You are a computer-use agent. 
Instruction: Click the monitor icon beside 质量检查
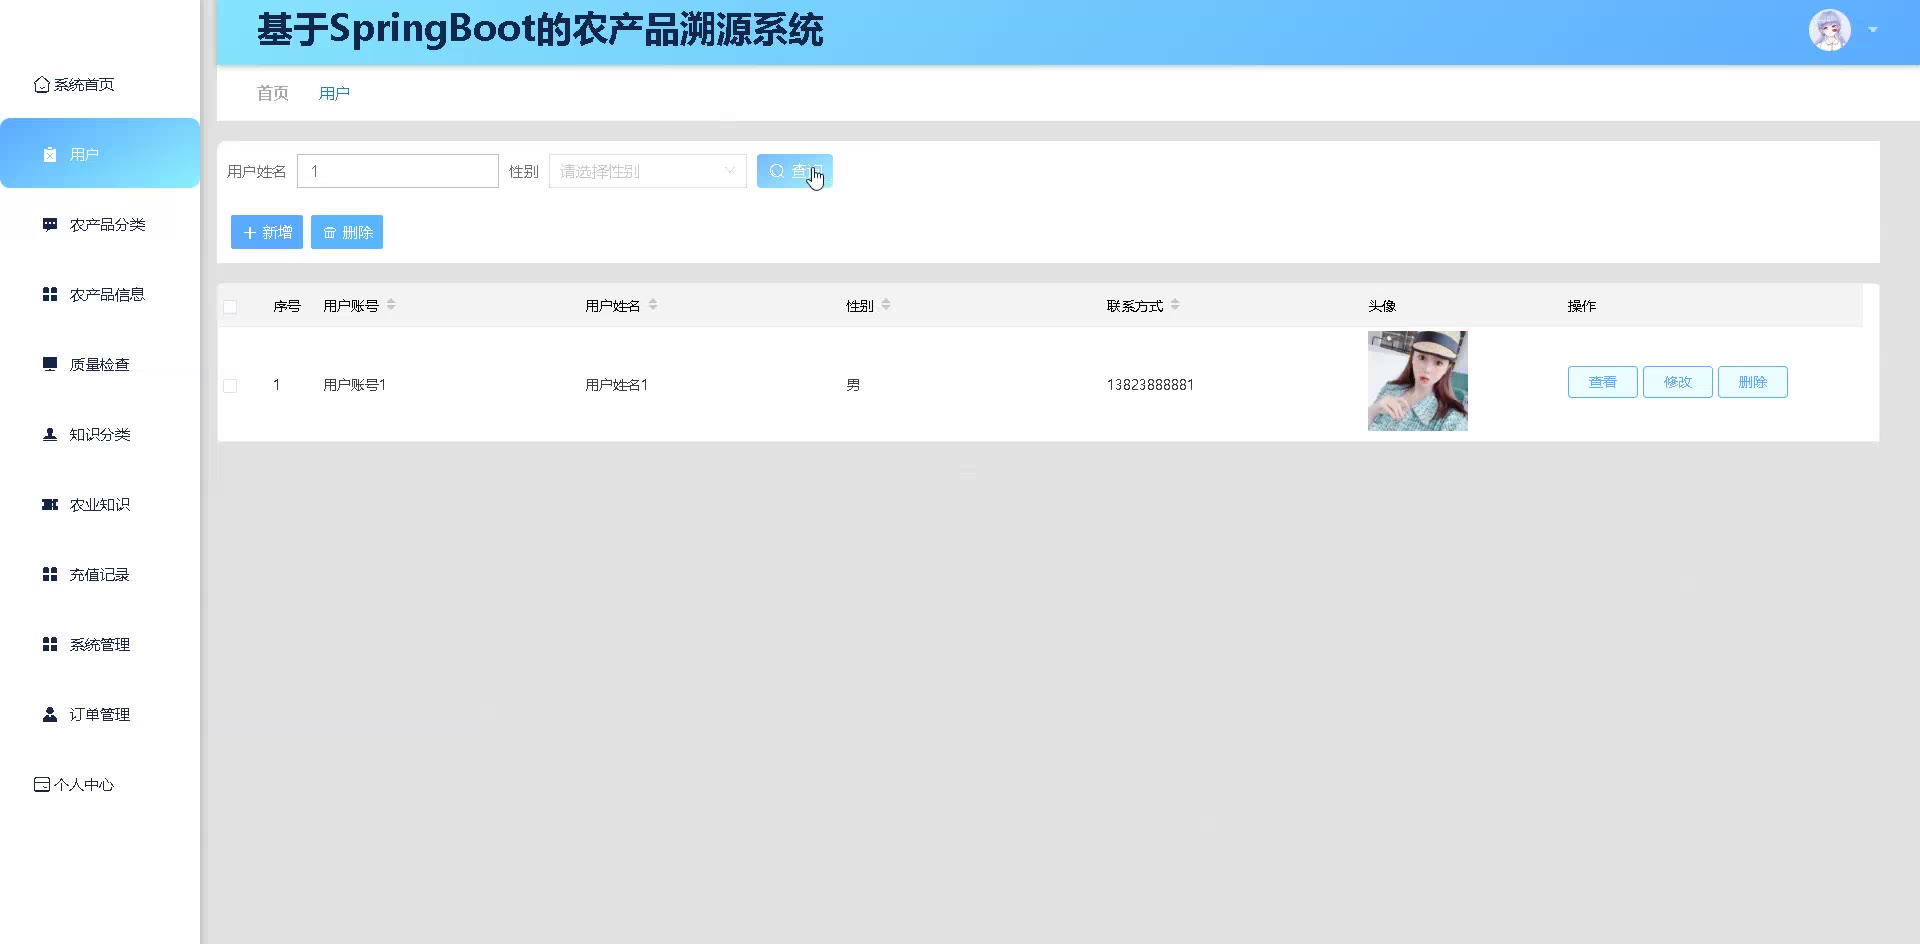coord(50,365)
